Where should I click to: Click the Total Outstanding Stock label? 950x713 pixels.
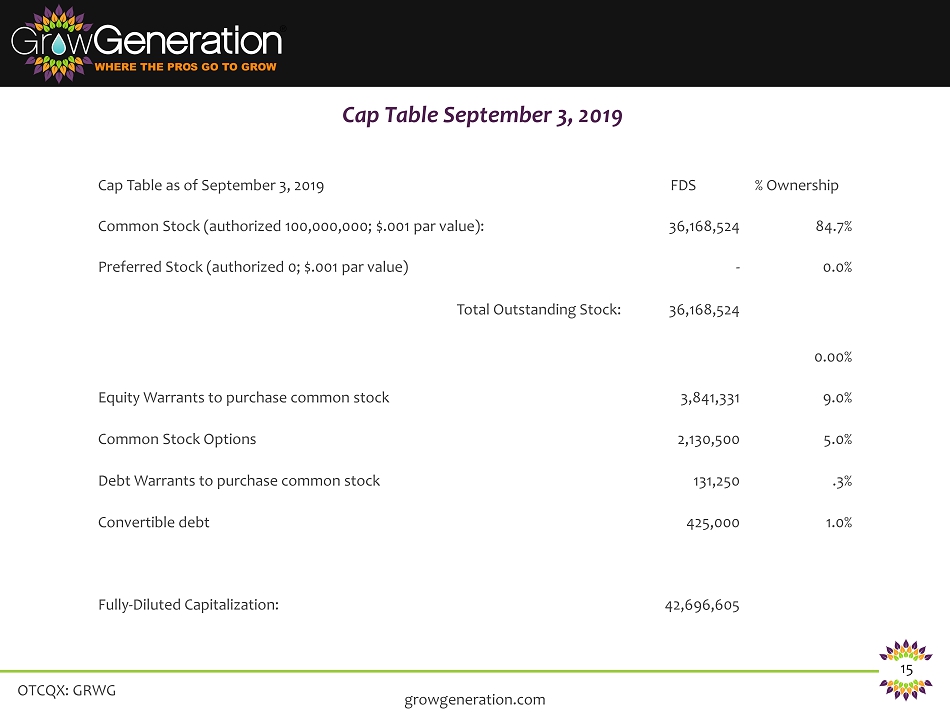(539, 309)
